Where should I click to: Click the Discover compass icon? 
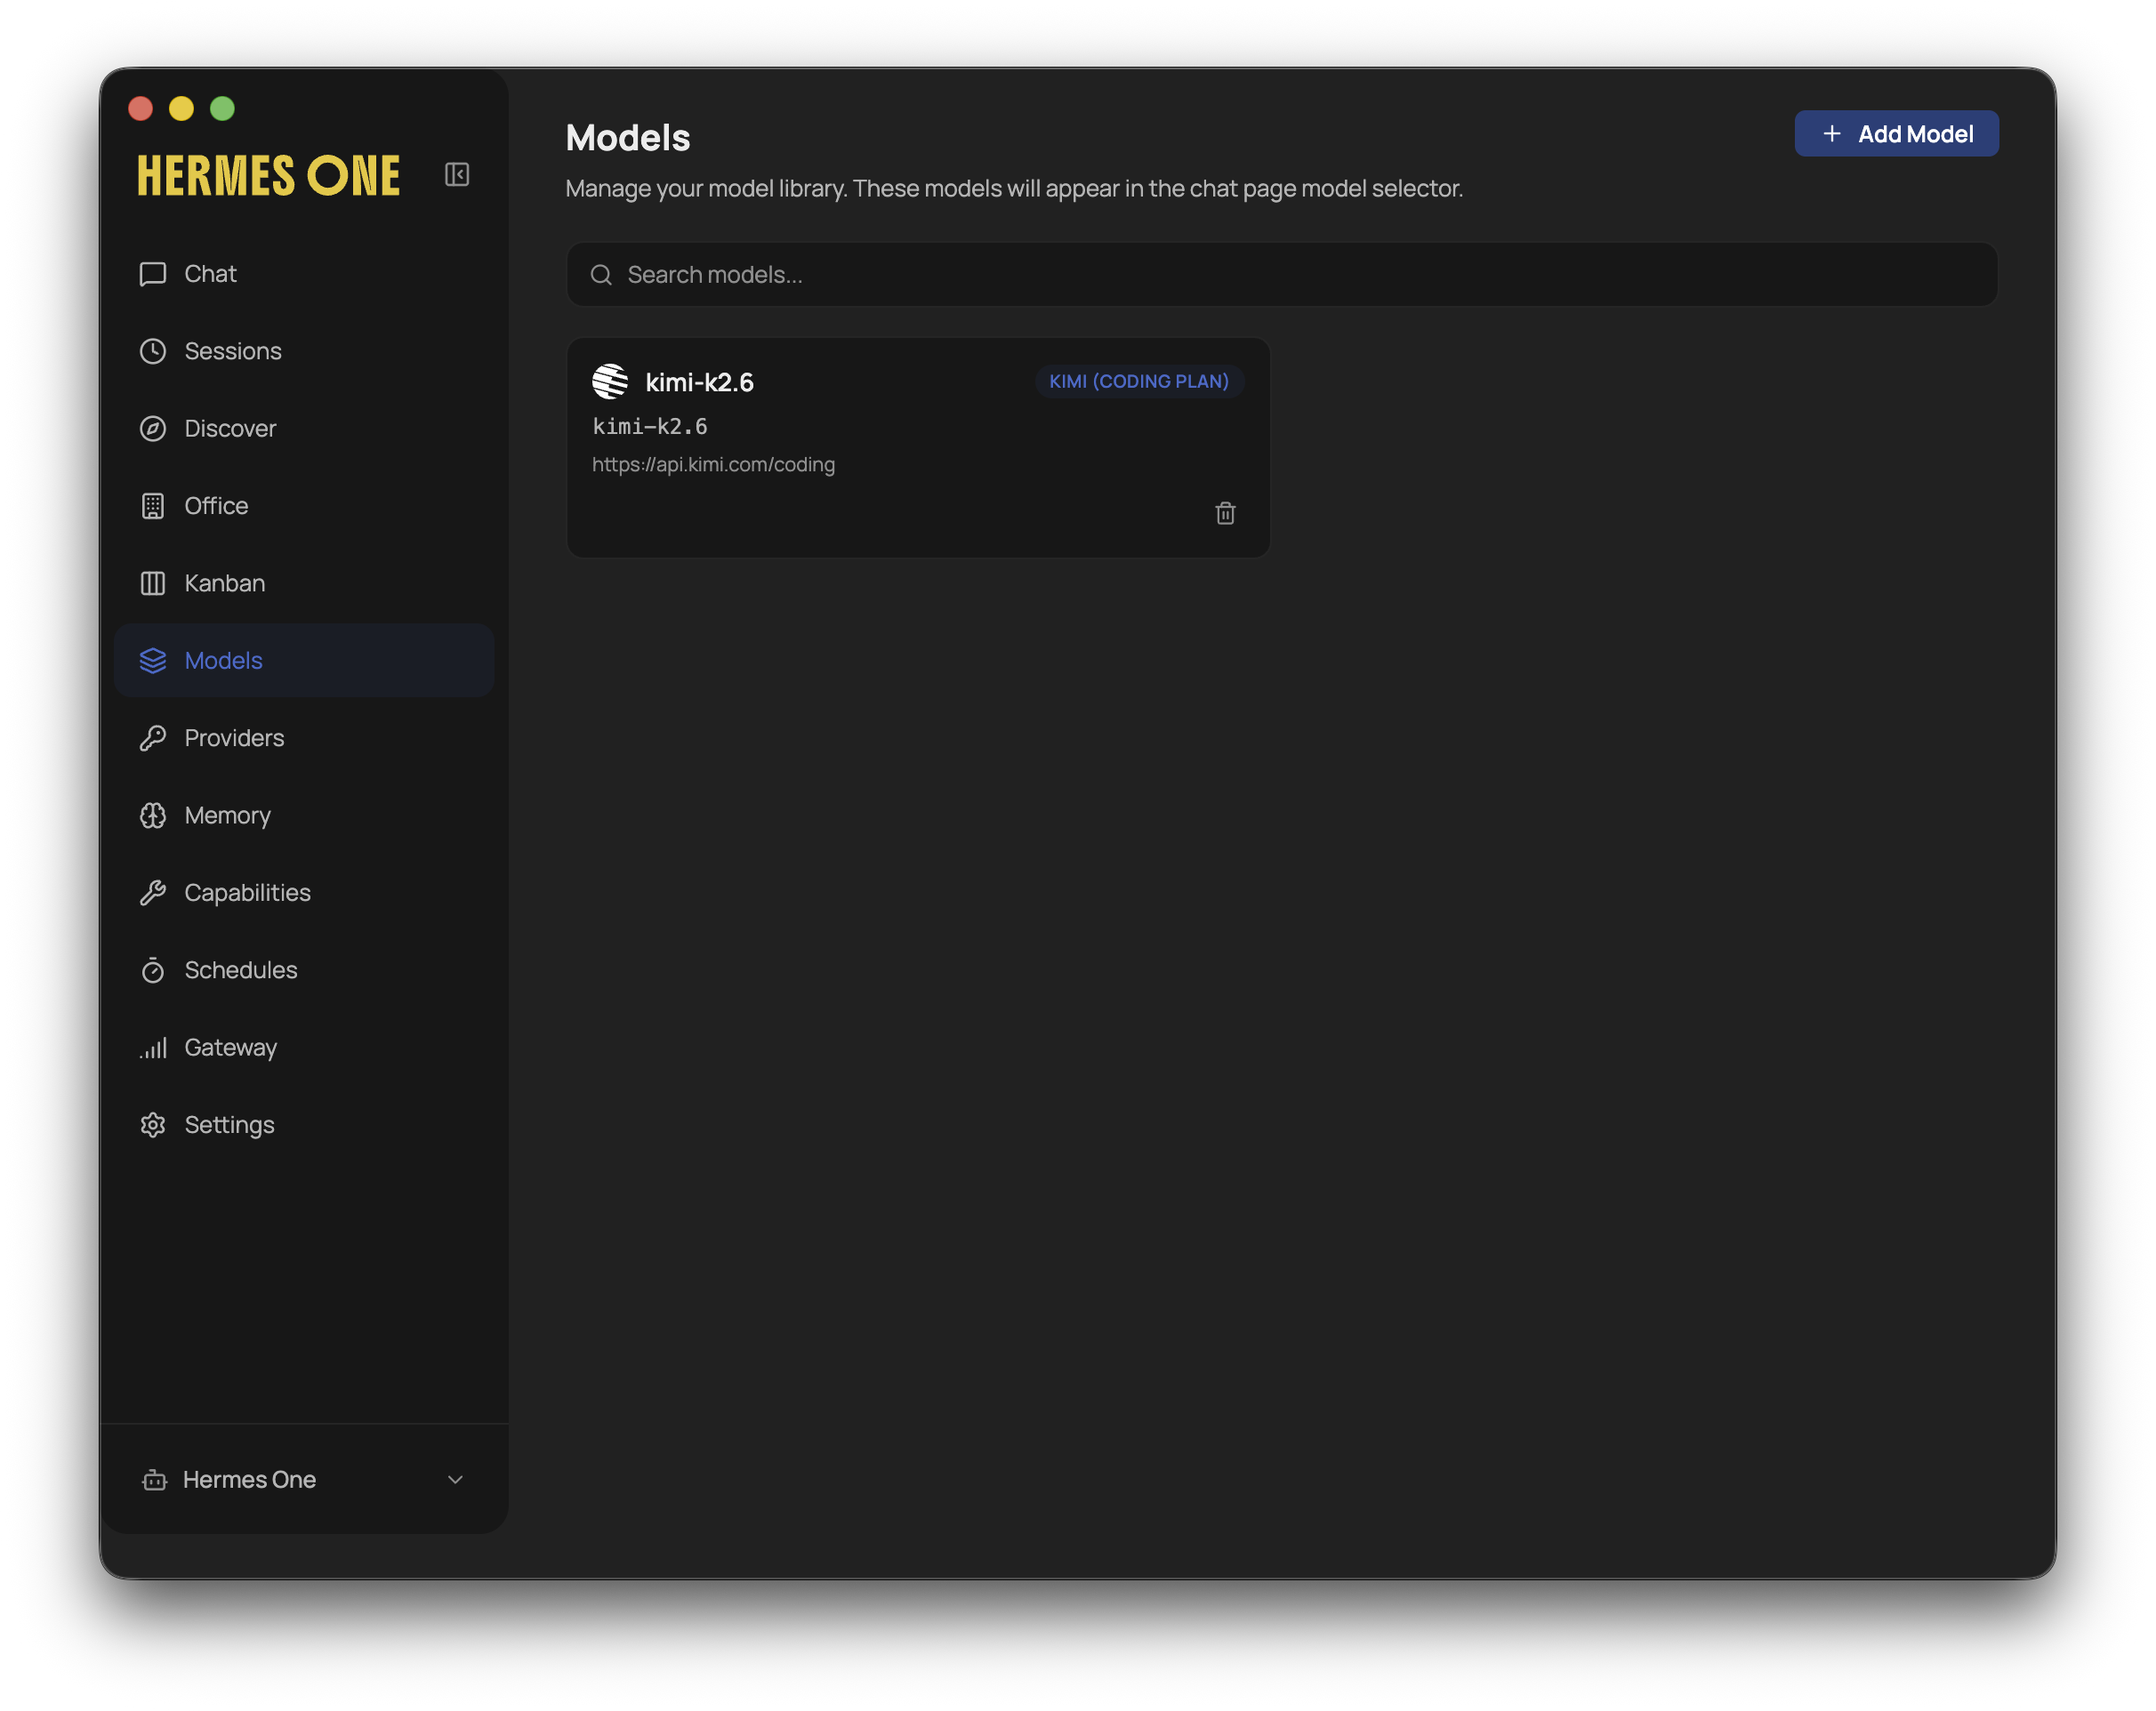tap(153, 428)
